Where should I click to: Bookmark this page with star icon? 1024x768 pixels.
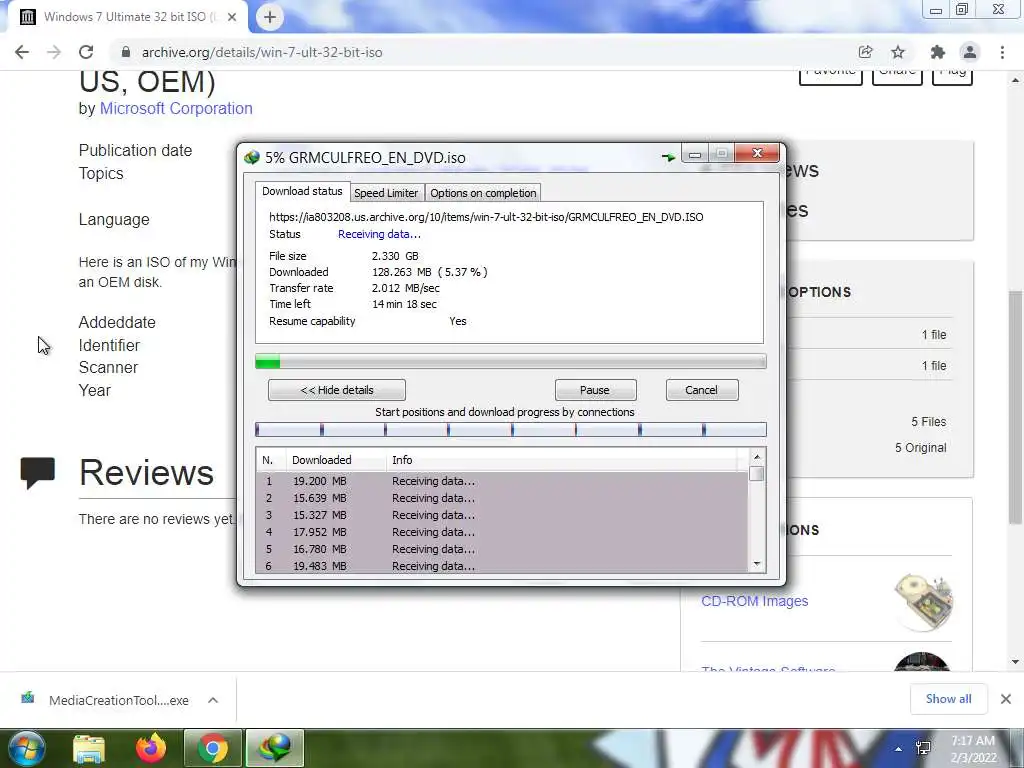pos(898,52)
